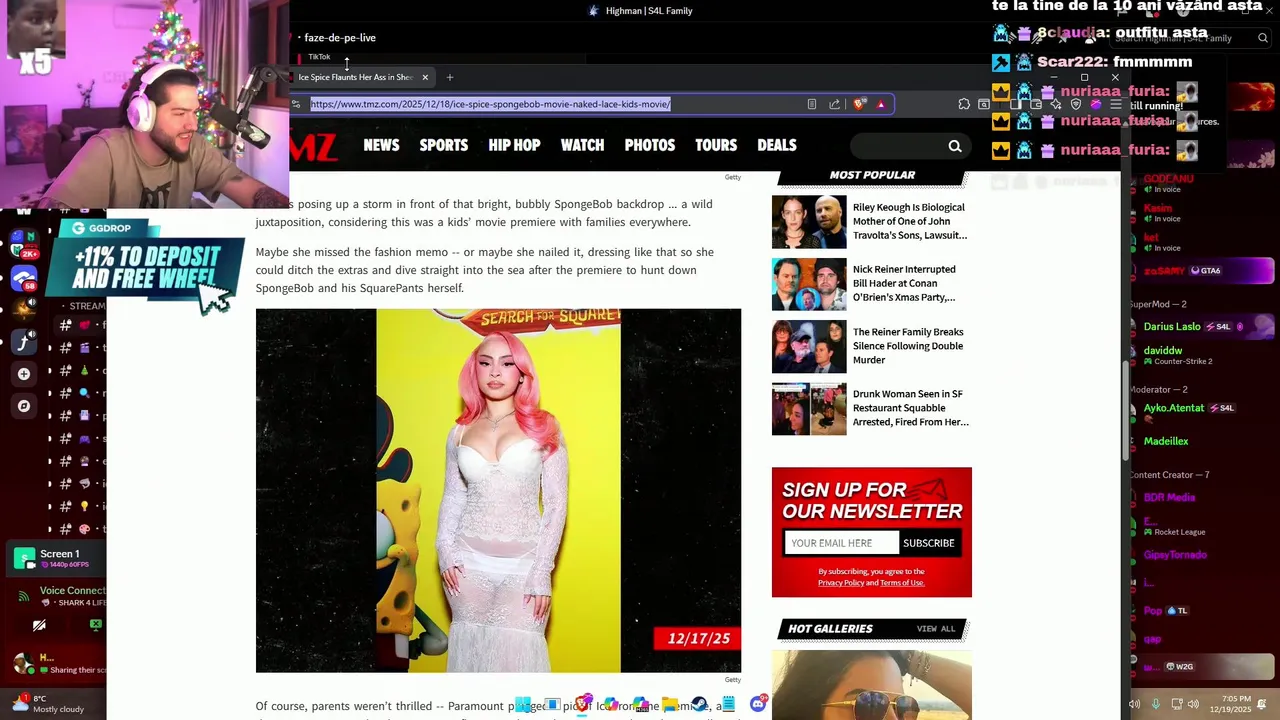Click VIEW ALL for Hot Galleries
This screenshot has height=720, width=1280.
936,629
